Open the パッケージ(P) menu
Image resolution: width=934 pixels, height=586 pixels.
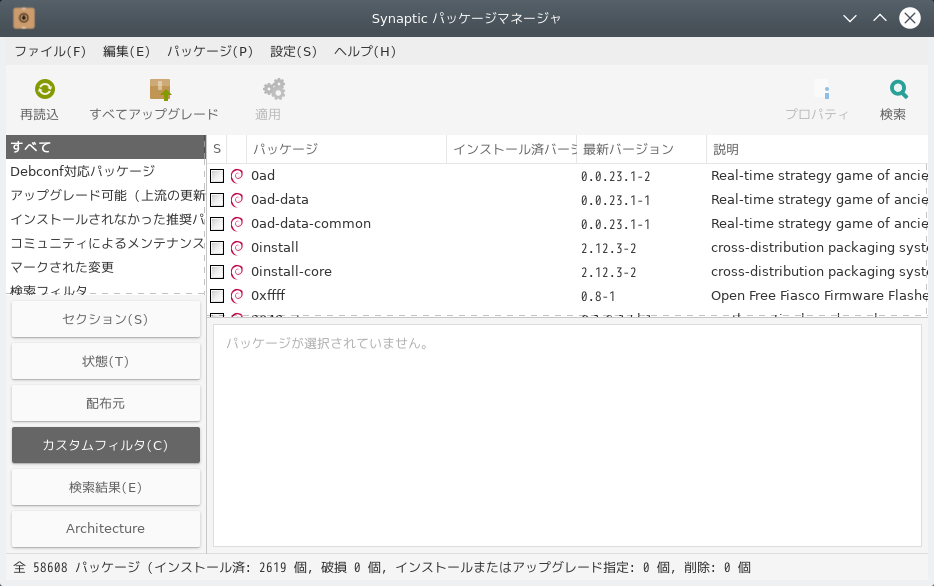210,51
